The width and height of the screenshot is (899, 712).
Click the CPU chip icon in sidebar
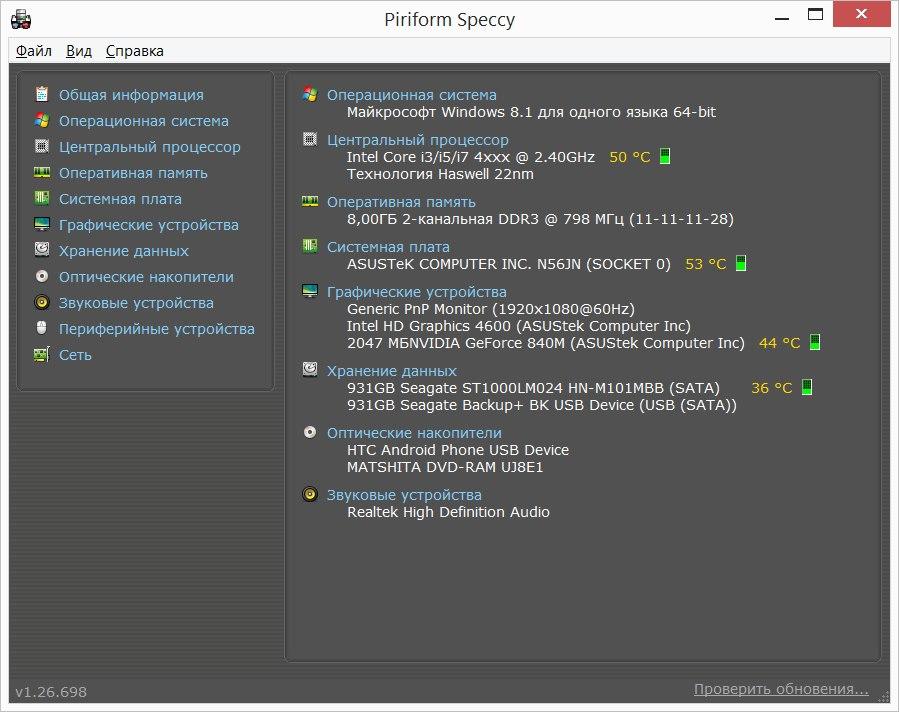point(42,146)
